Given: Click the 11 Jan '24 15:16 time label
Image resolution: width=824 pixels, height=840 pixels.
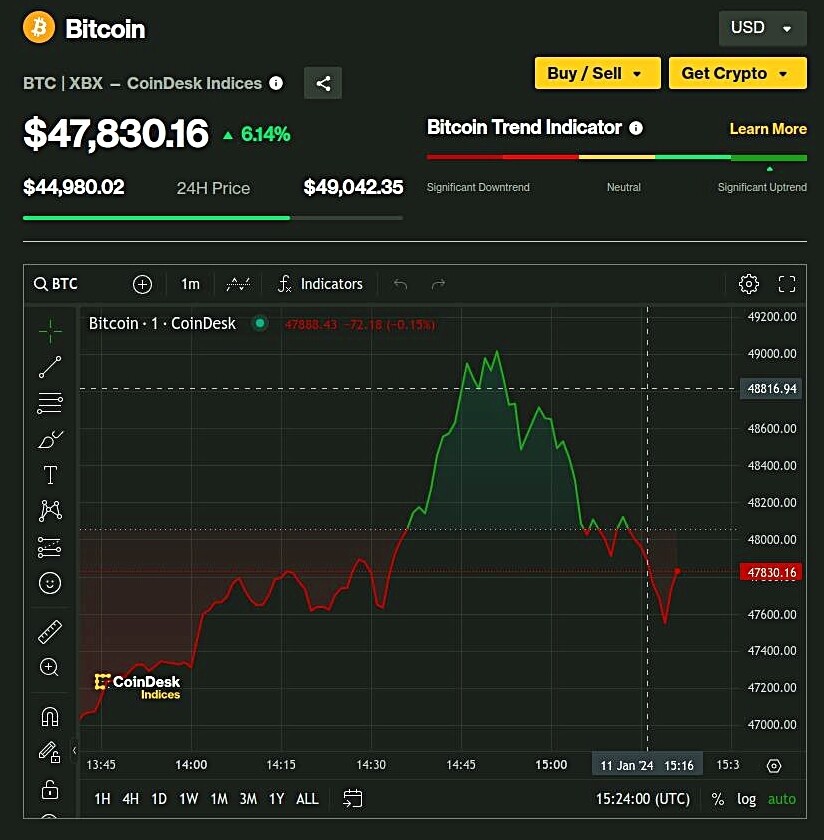Looking at the screenshot, I should coord(647,765).
